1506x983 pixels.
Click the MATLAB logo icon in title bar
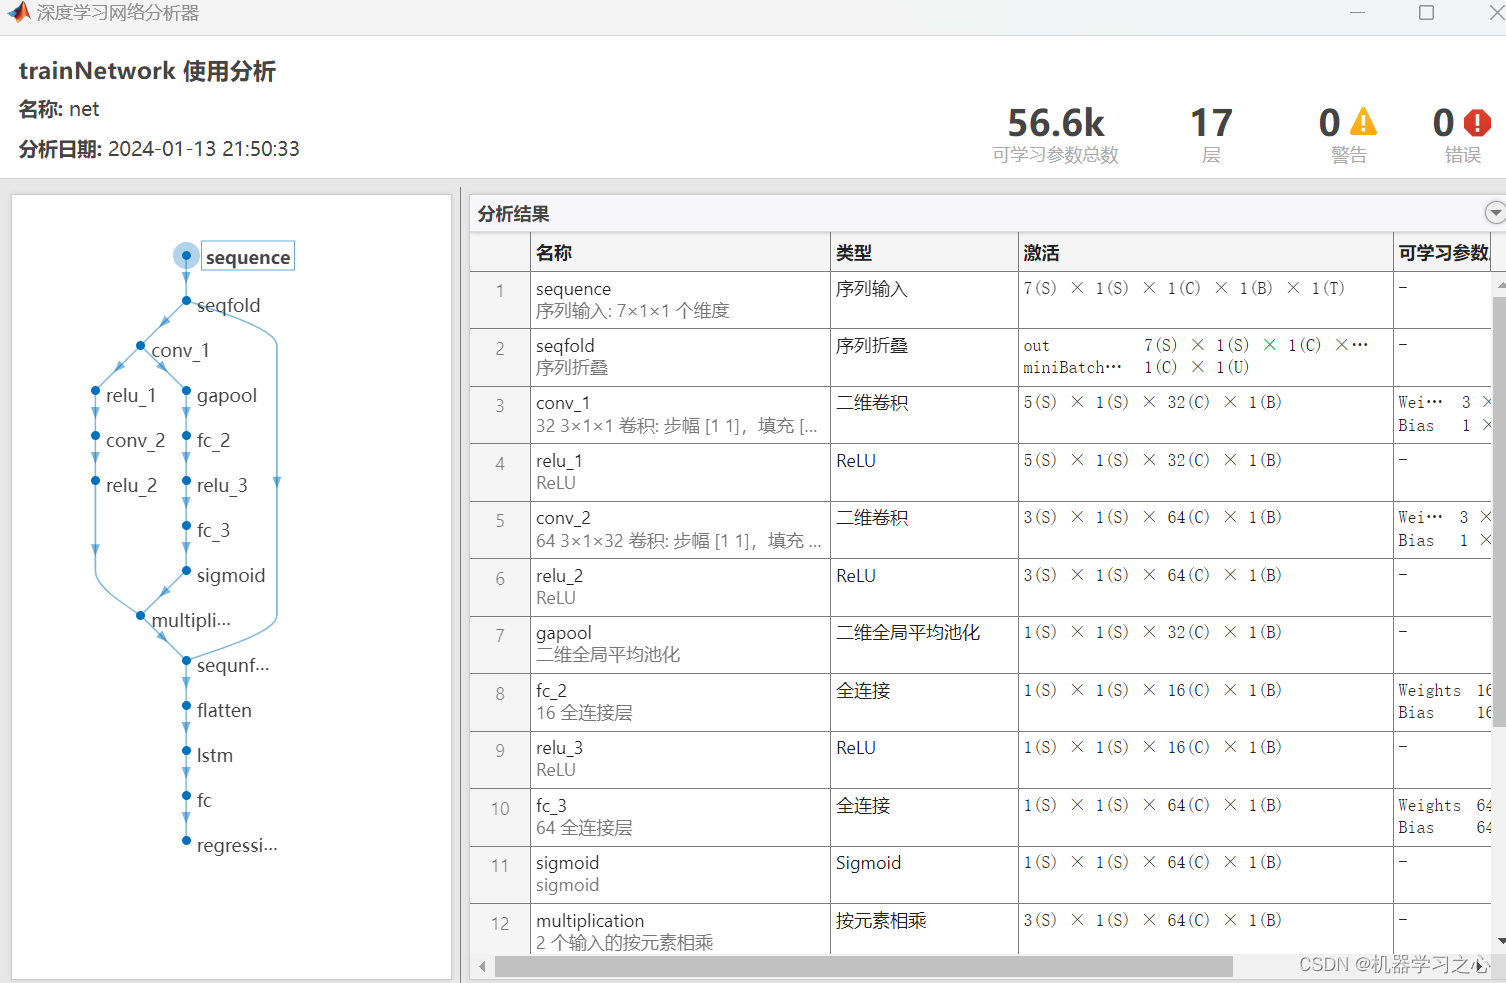point(18,12)
